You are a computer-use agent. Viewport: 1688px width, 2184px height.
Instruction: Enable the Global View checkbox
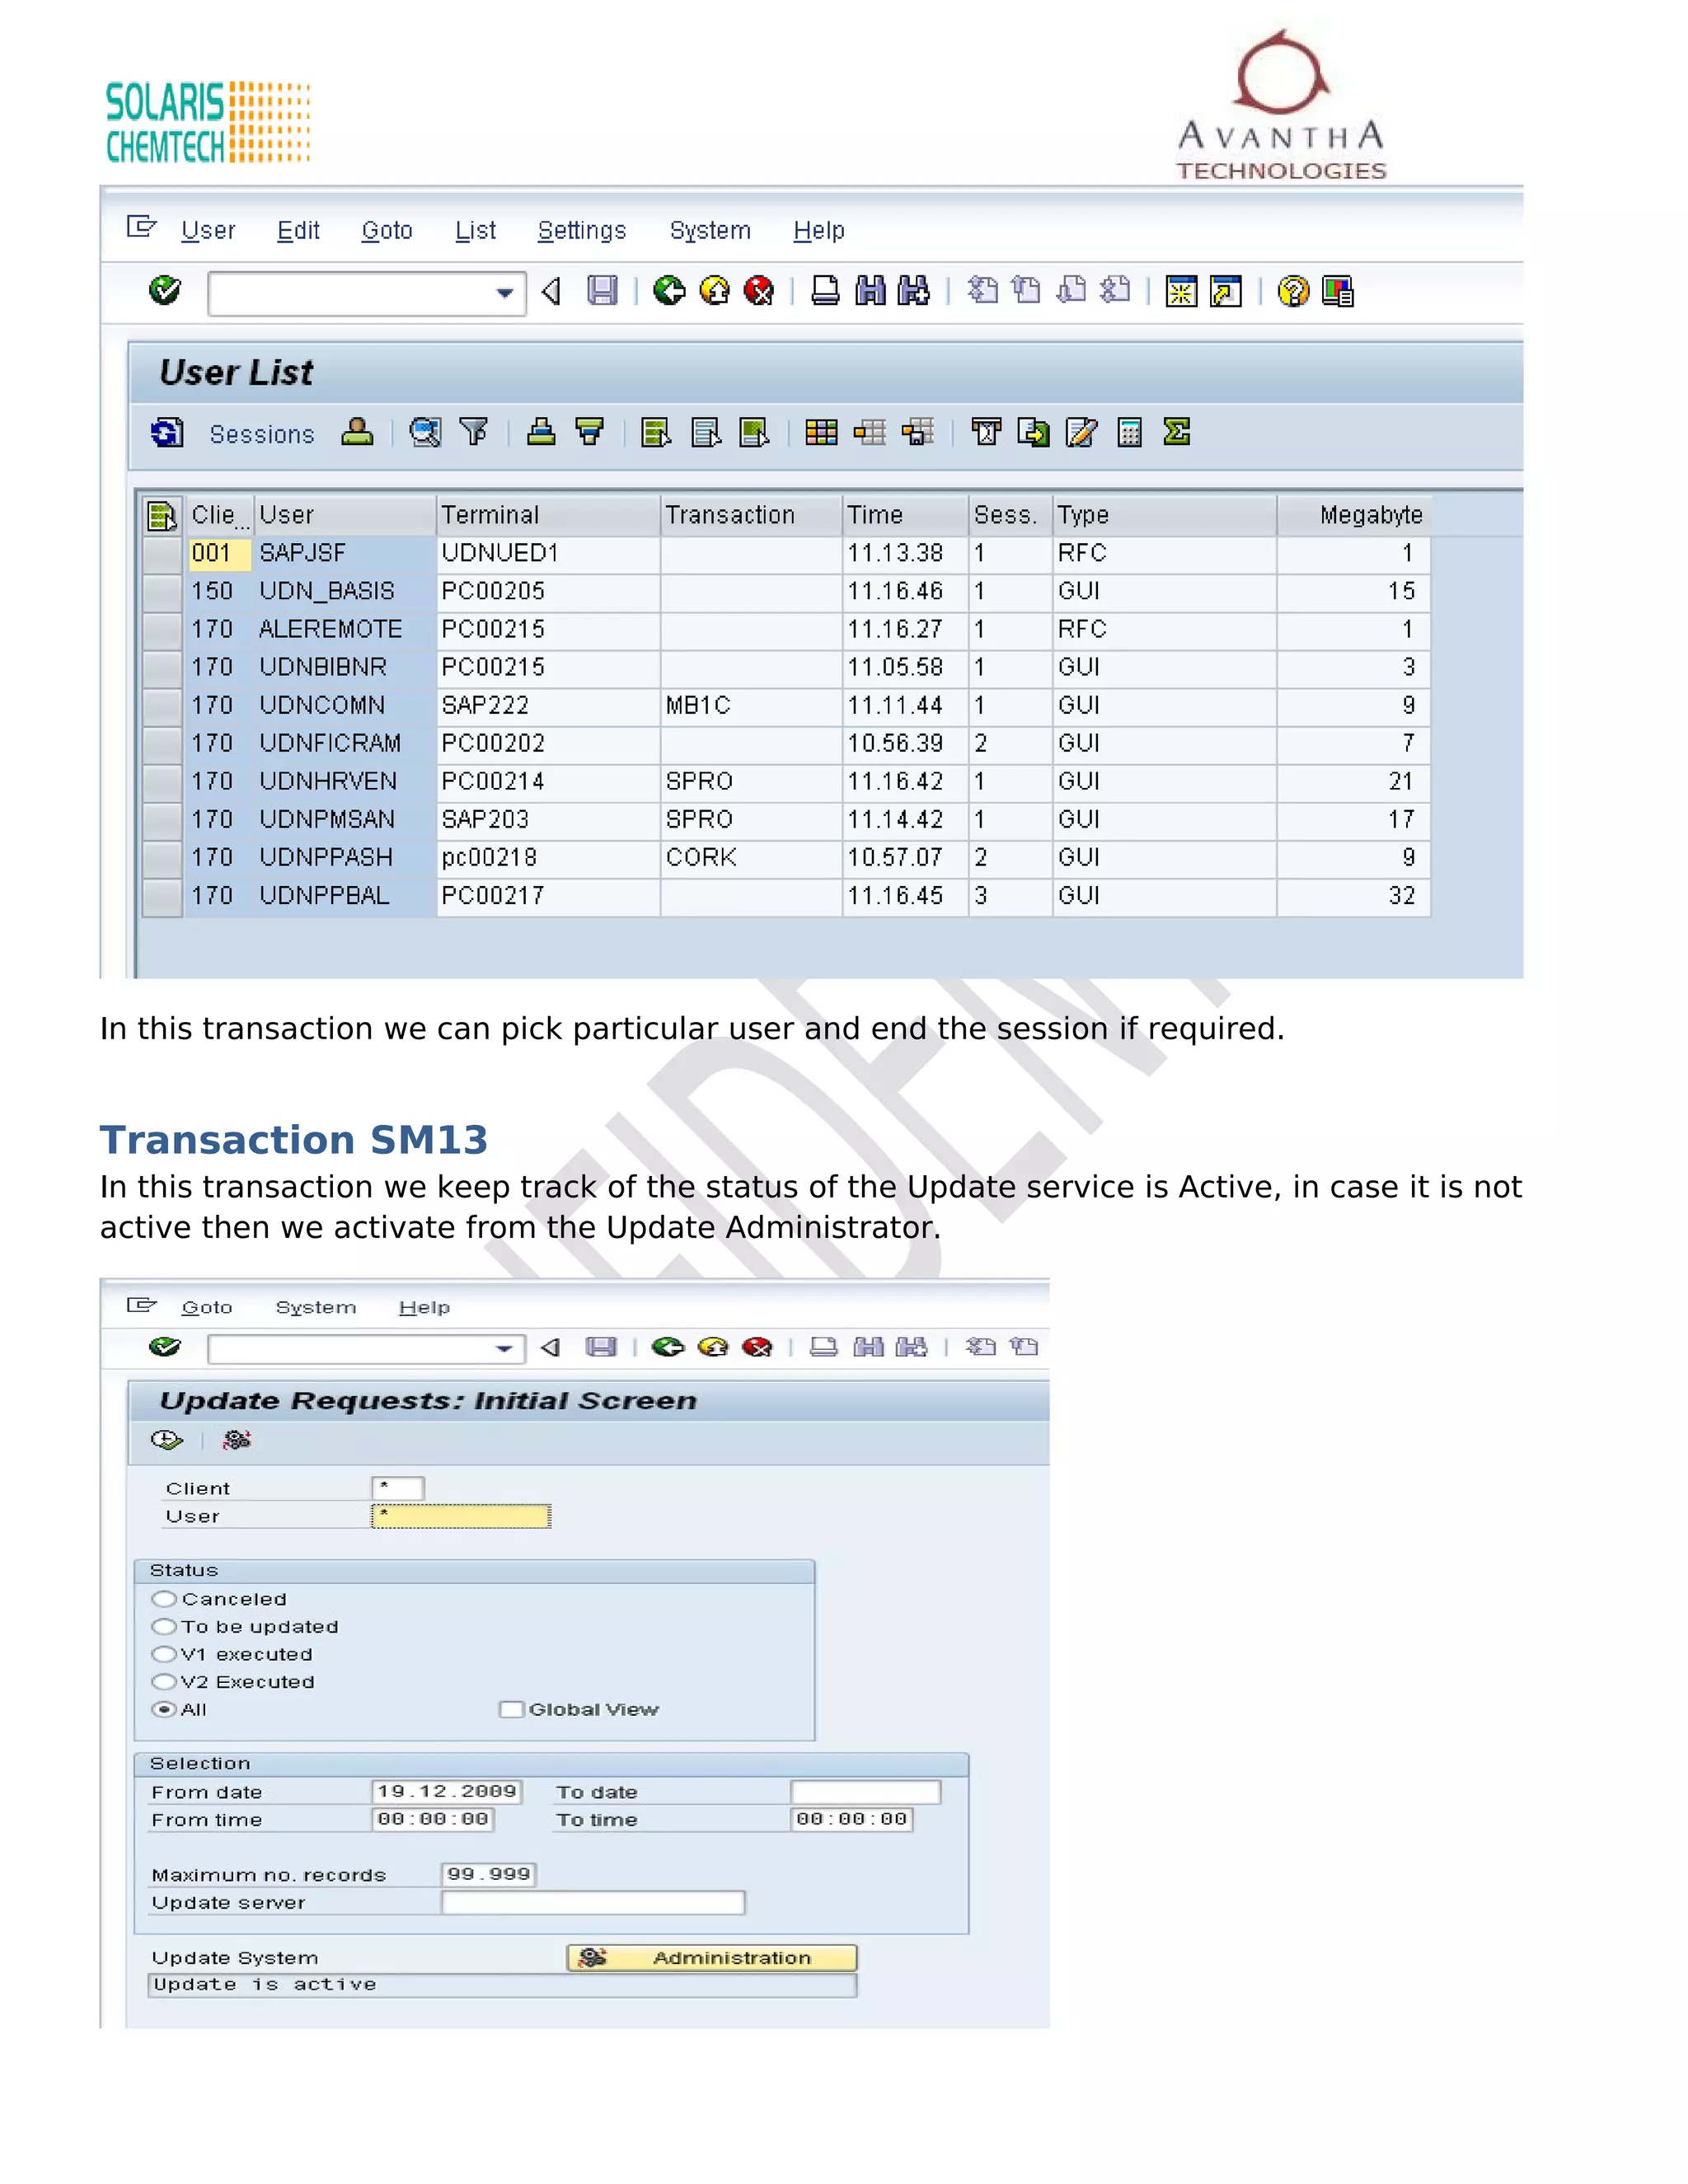coord(511,1709)
